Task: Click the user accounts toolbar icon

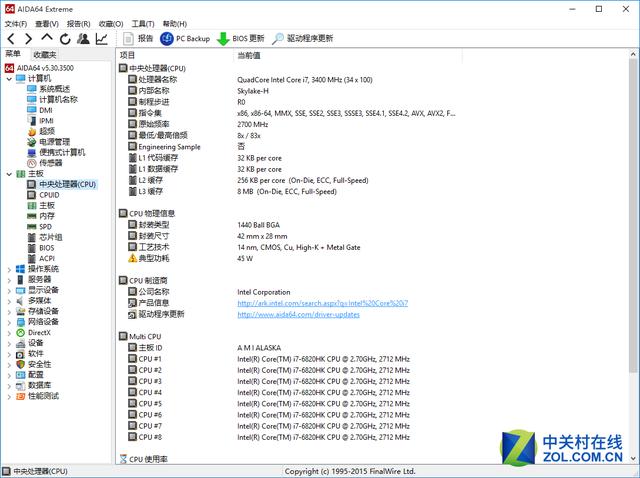Action: [83, 38]
